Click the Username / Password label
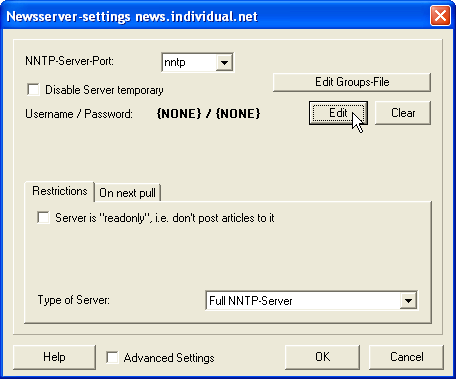The height and width of the screenshot is (379, 456). [79, 114]
